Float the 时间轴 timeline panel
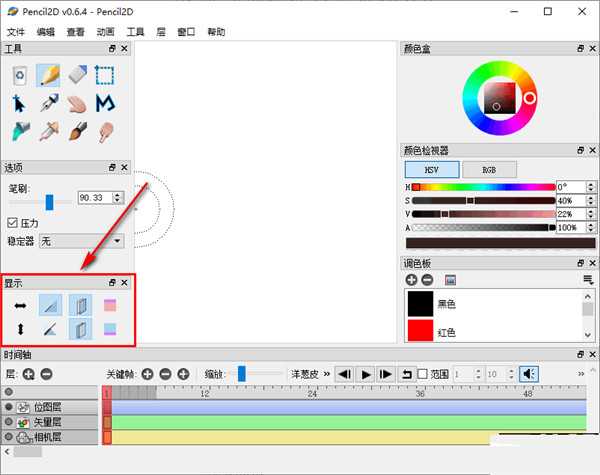This screenshot has height=475, width=600. click(x=580, y=355)
